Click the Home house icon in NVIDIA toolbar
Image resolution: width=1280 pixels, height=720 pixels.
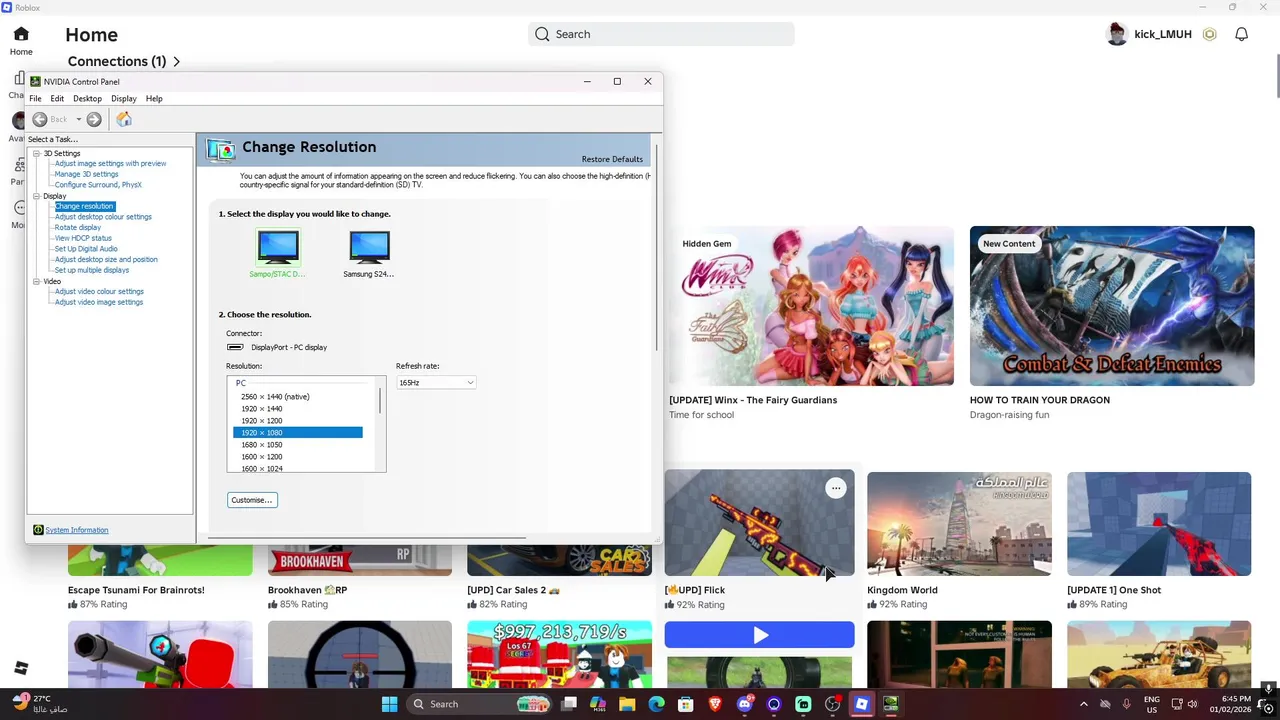[124, 119]
